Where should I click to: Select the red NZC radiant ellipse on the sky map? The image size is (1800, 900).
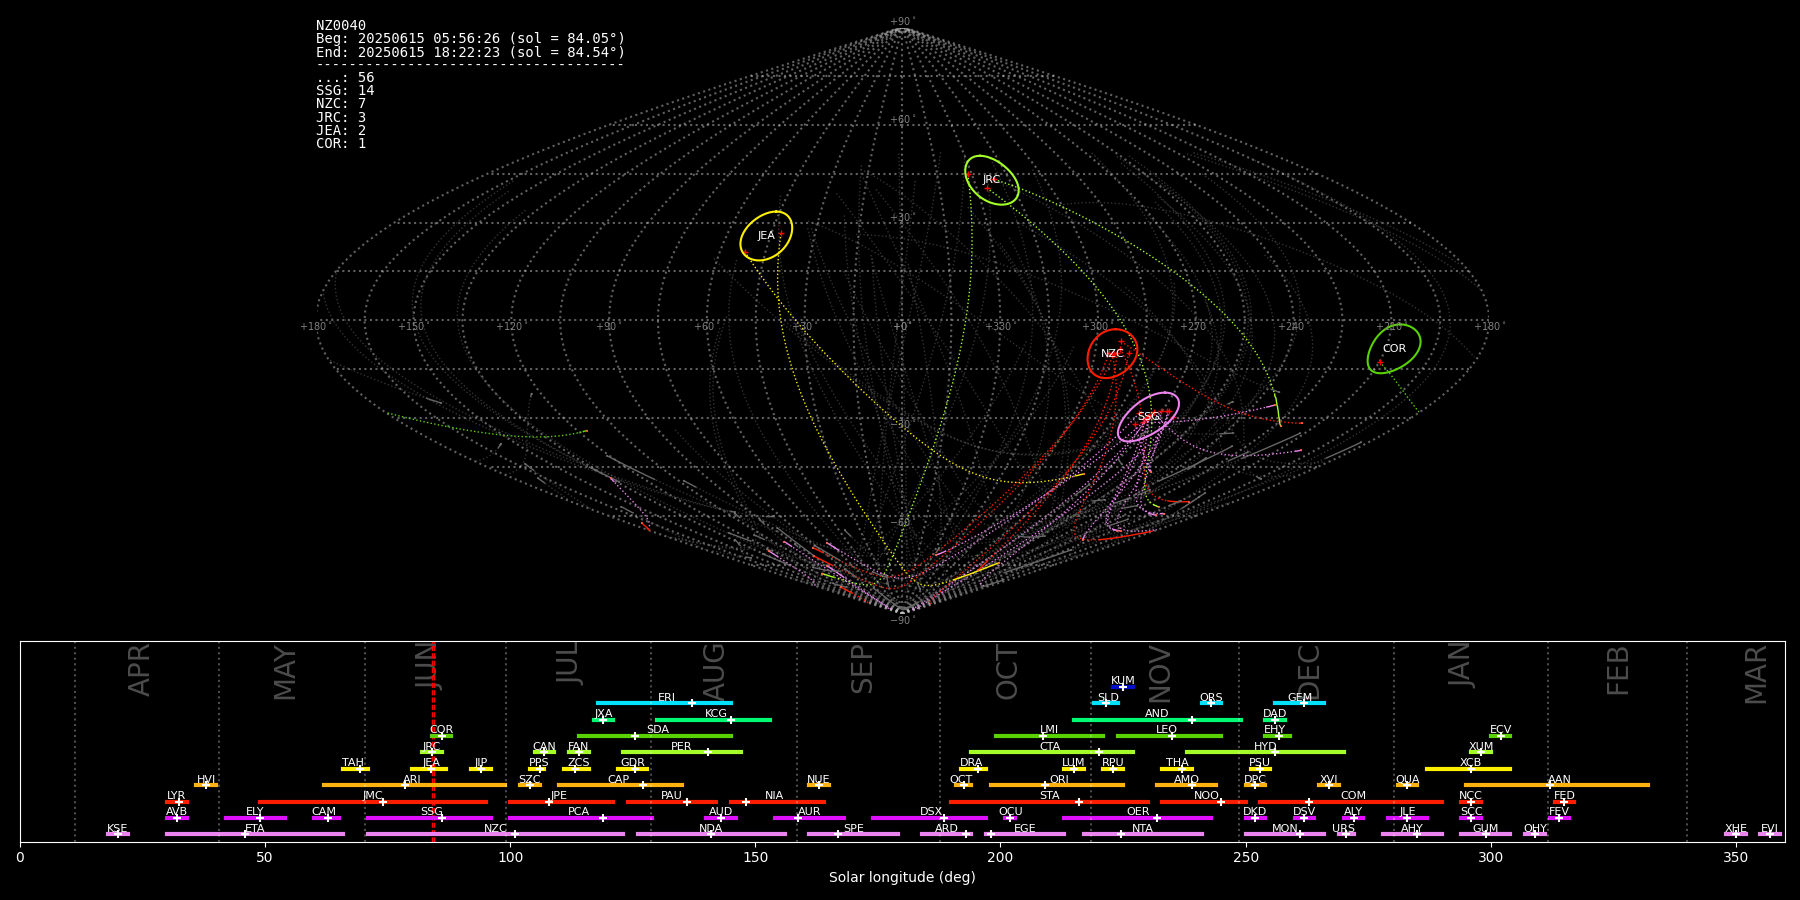tap(1112, 353)
